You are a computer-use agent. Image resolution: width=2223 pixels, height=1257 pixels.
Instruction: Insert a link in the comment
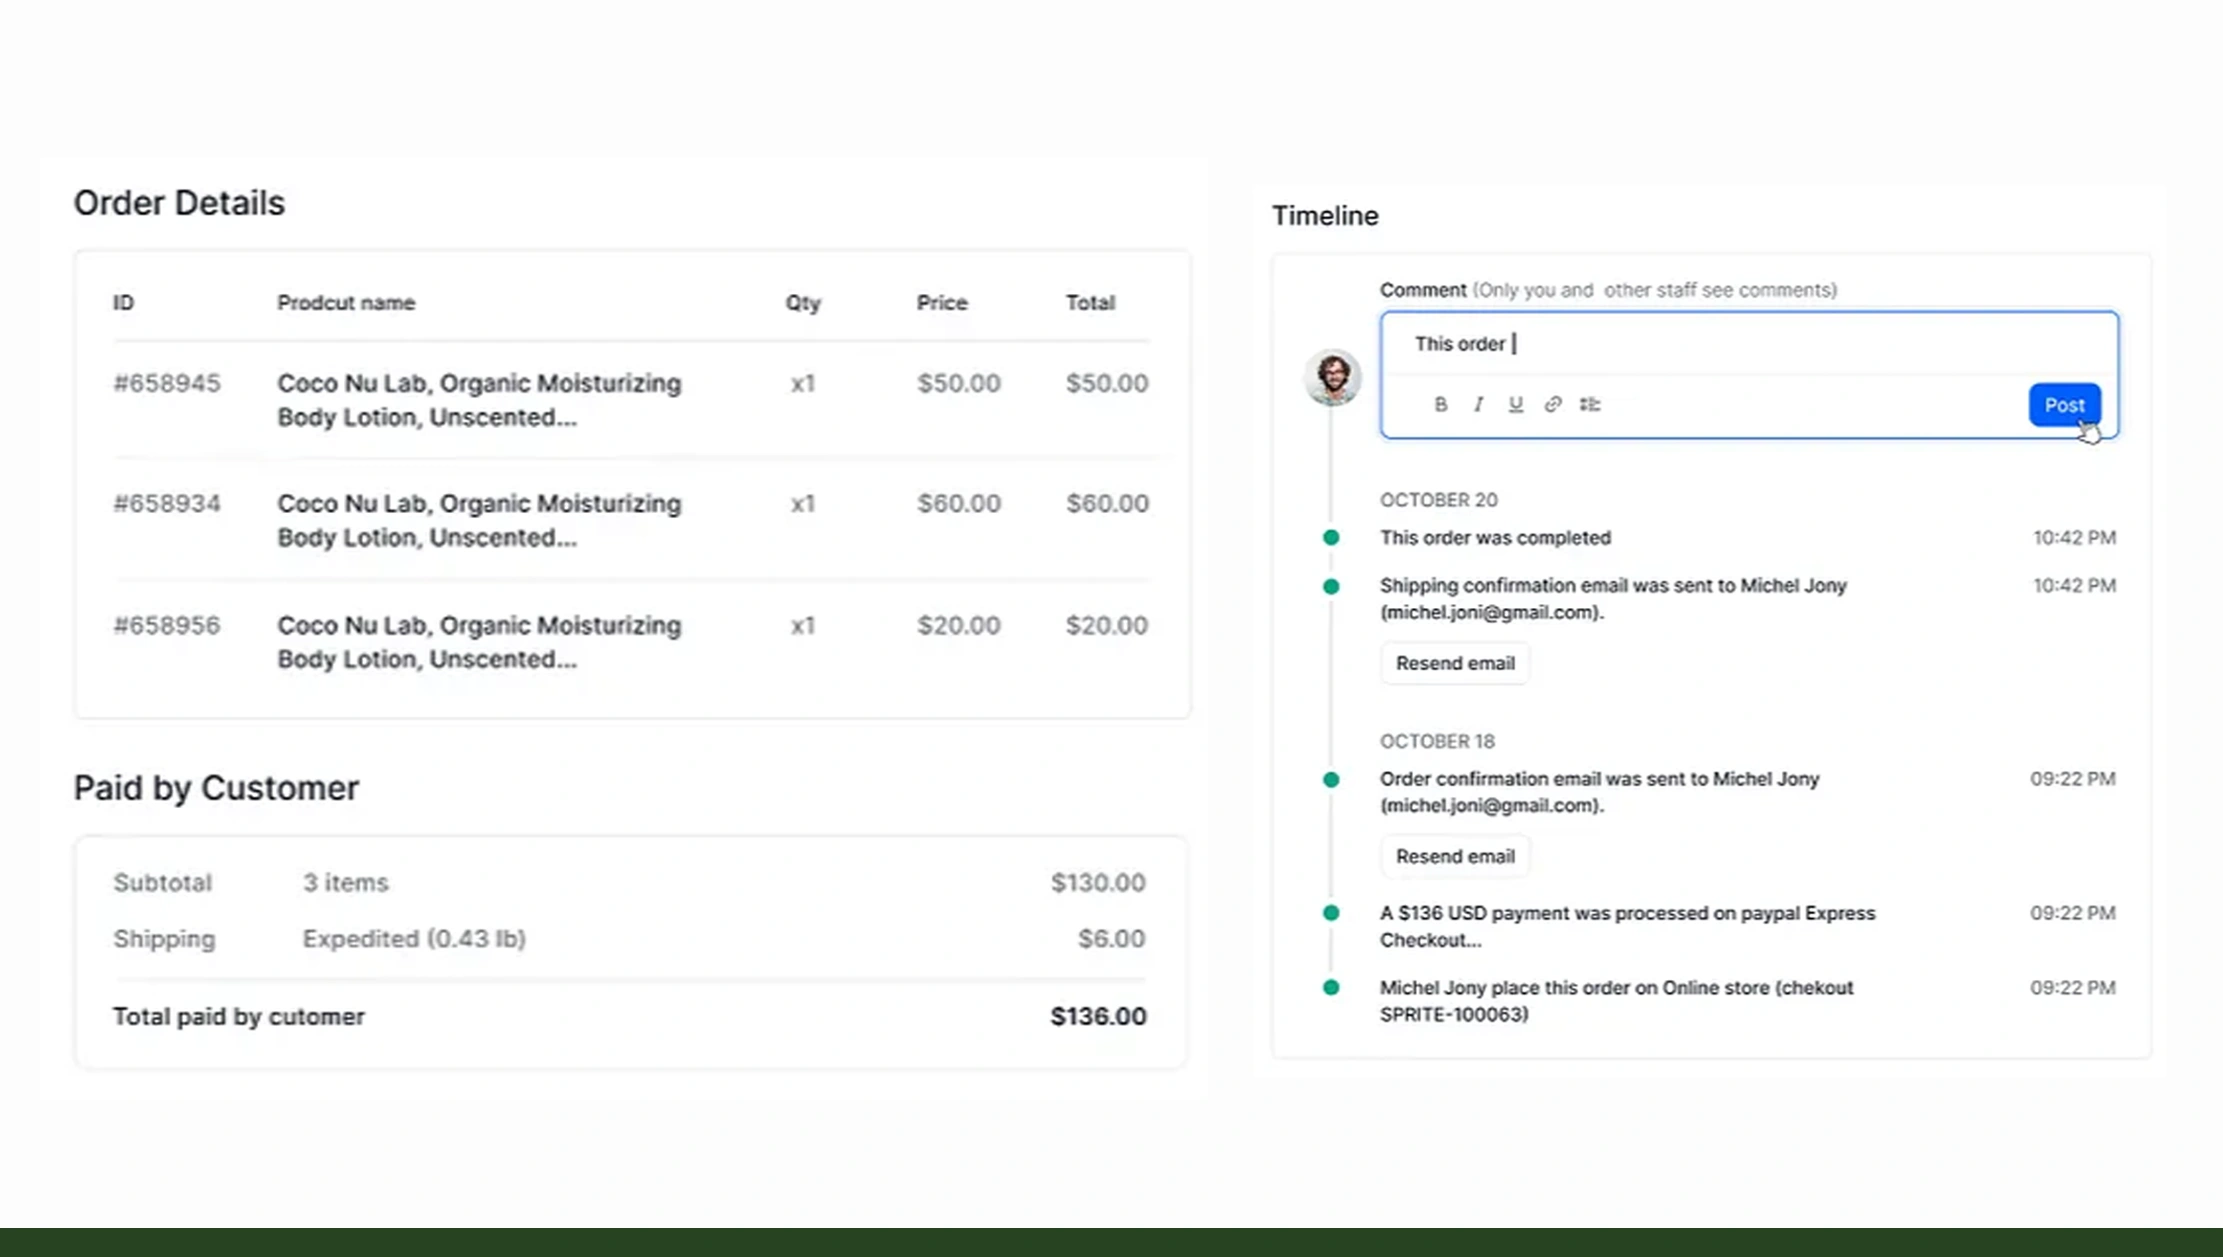[x=1552, y=404]
